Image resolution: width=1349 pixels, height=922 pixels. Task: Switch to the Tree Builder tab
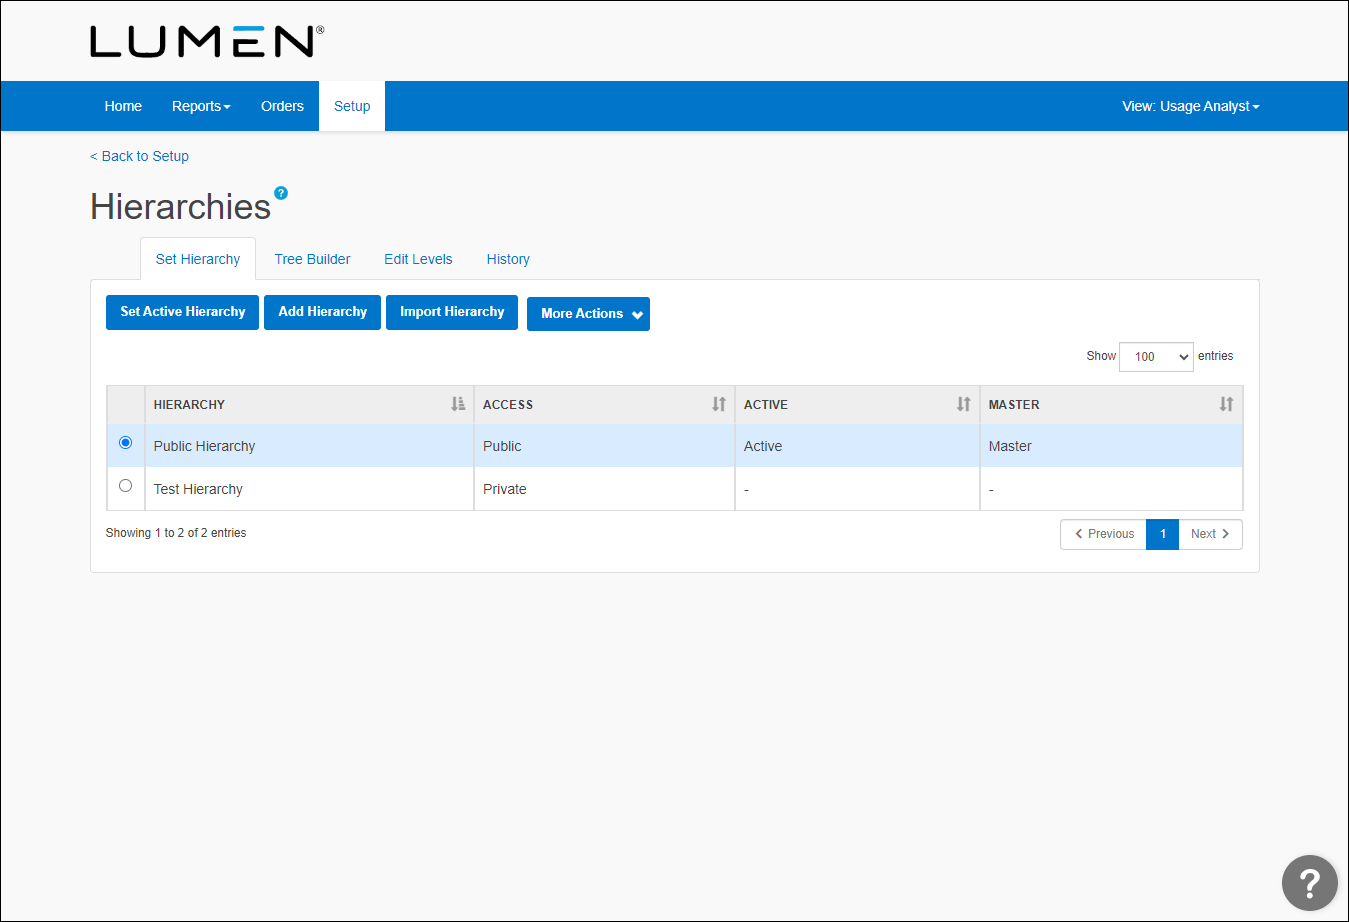pyautogui.click(x=312, y=259)
